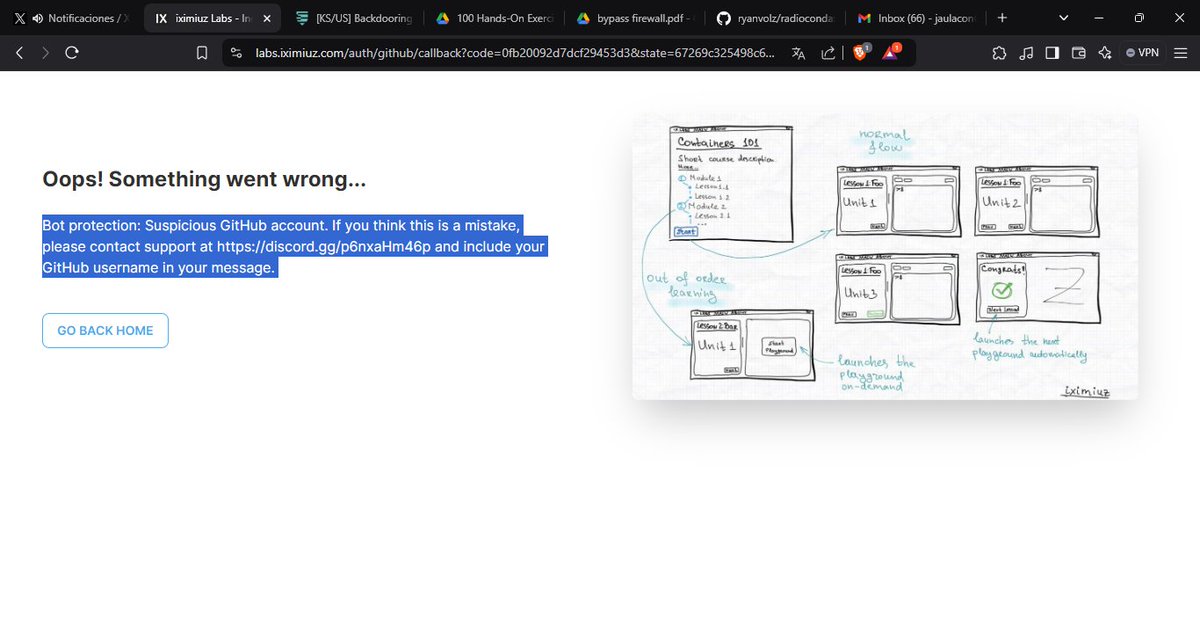Viewport: 1200px width, 633px height.
Task: Reload the current page
Action: tap(69, 52)
